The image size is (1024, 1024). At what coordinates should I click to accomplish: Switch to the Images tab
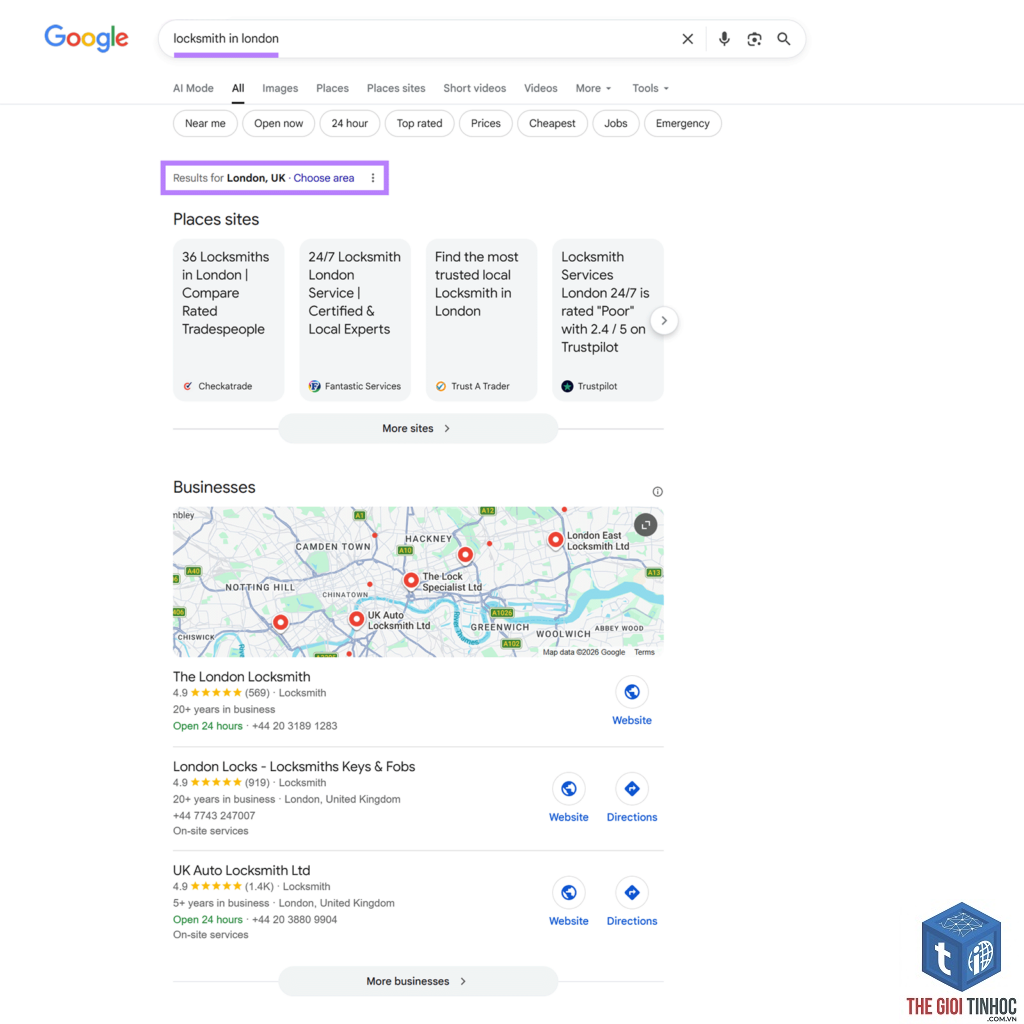pos(280,88)
